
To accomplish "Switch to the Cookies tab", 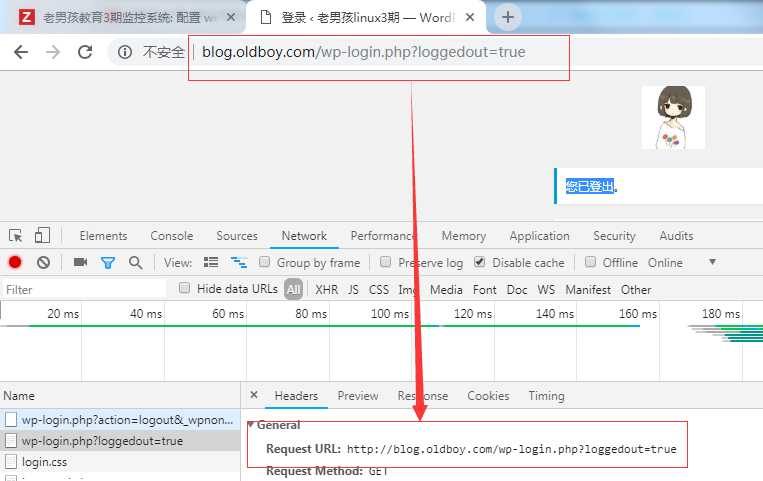I will [x=488, y=396].
